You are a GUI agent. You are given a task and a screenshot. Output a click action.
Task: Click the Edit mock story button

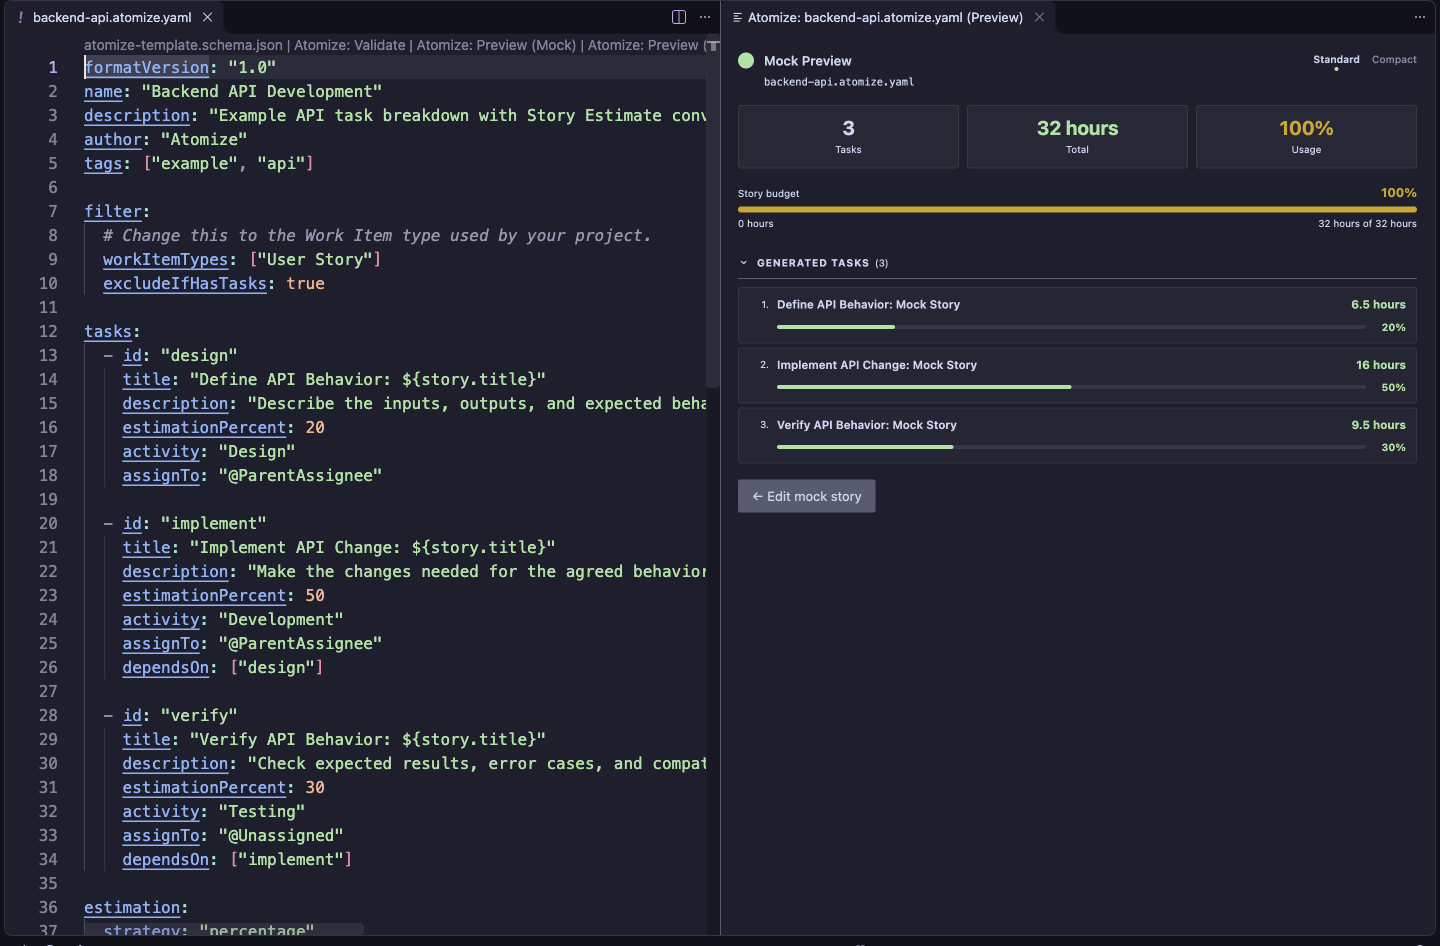(x=807, y=496)
